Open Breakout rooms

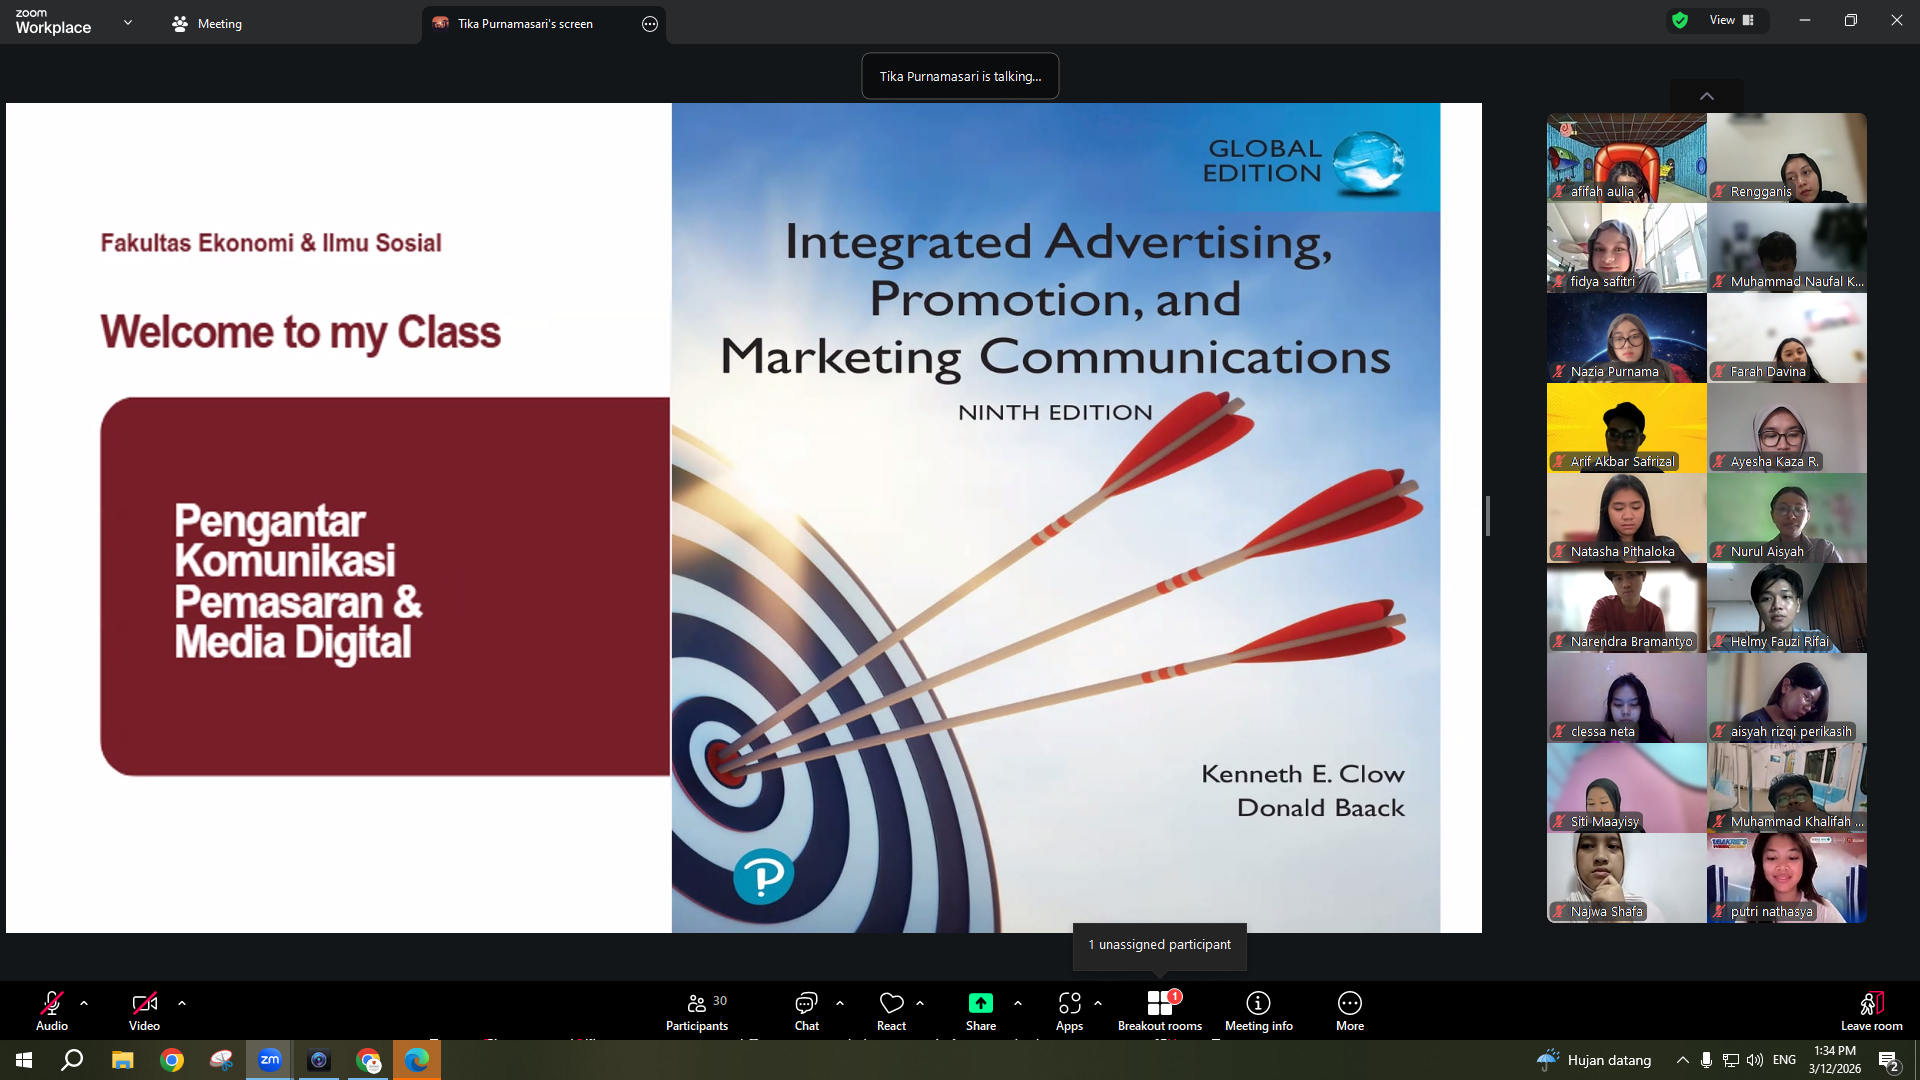[1160, 1010]
